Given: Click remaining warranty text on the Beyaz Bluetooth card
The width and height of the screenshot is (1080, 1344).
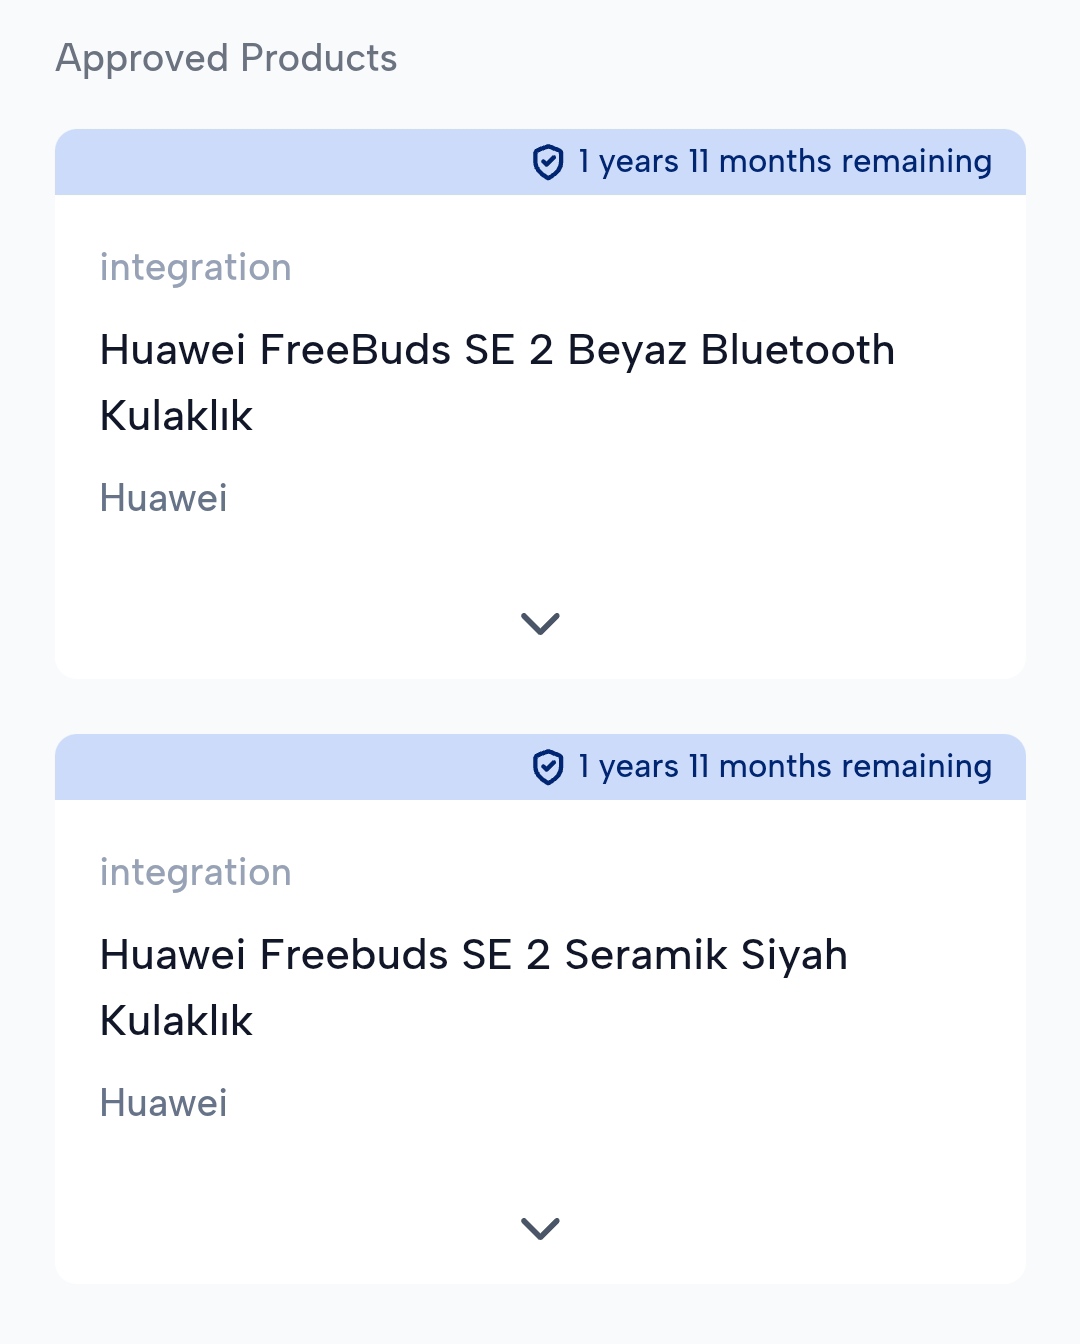Looking at the screenshot, I should [784, 162].
